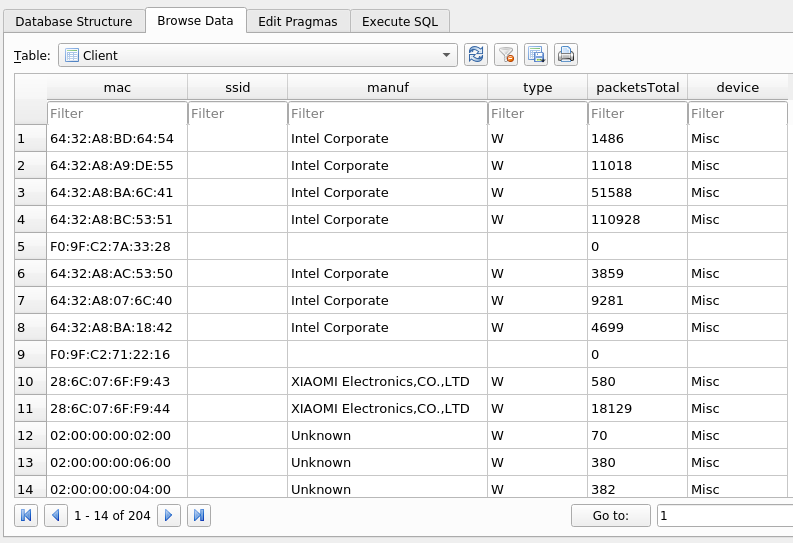
Task: Open the Edit Pragmas tab
Action: coord(298,21)
